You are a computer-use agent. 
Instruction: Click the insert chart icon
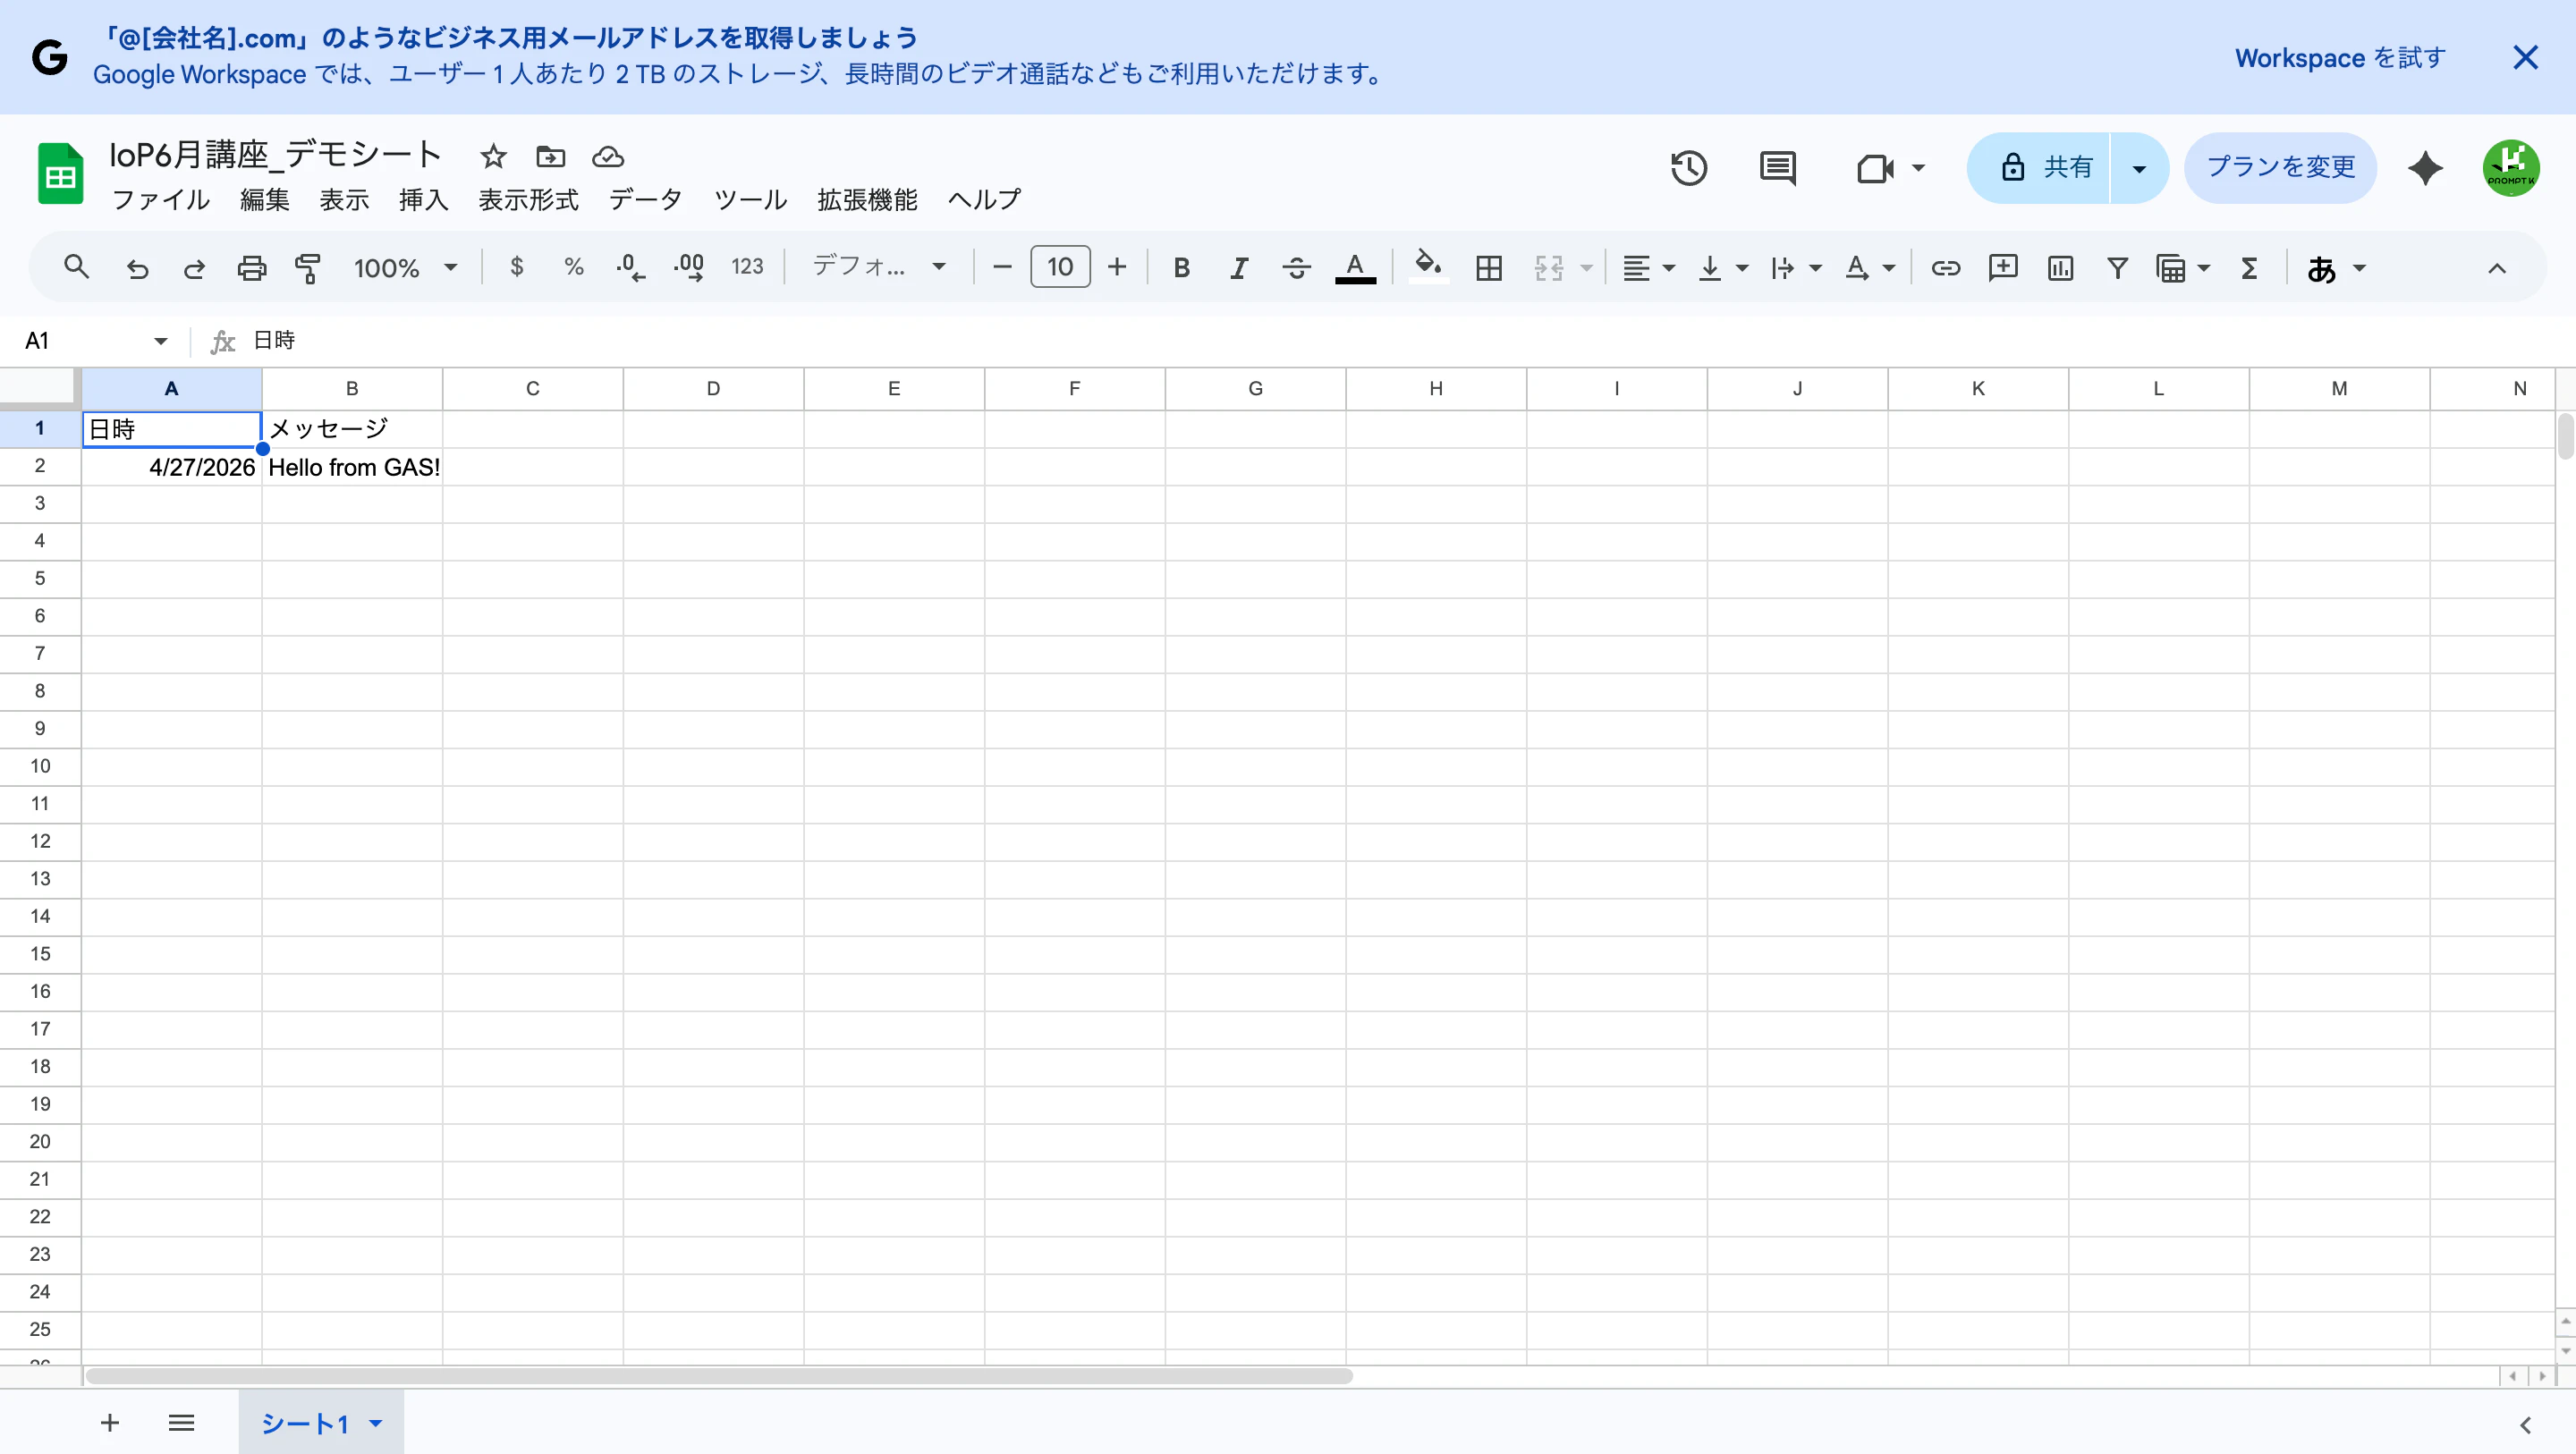tap(2060, 268)
